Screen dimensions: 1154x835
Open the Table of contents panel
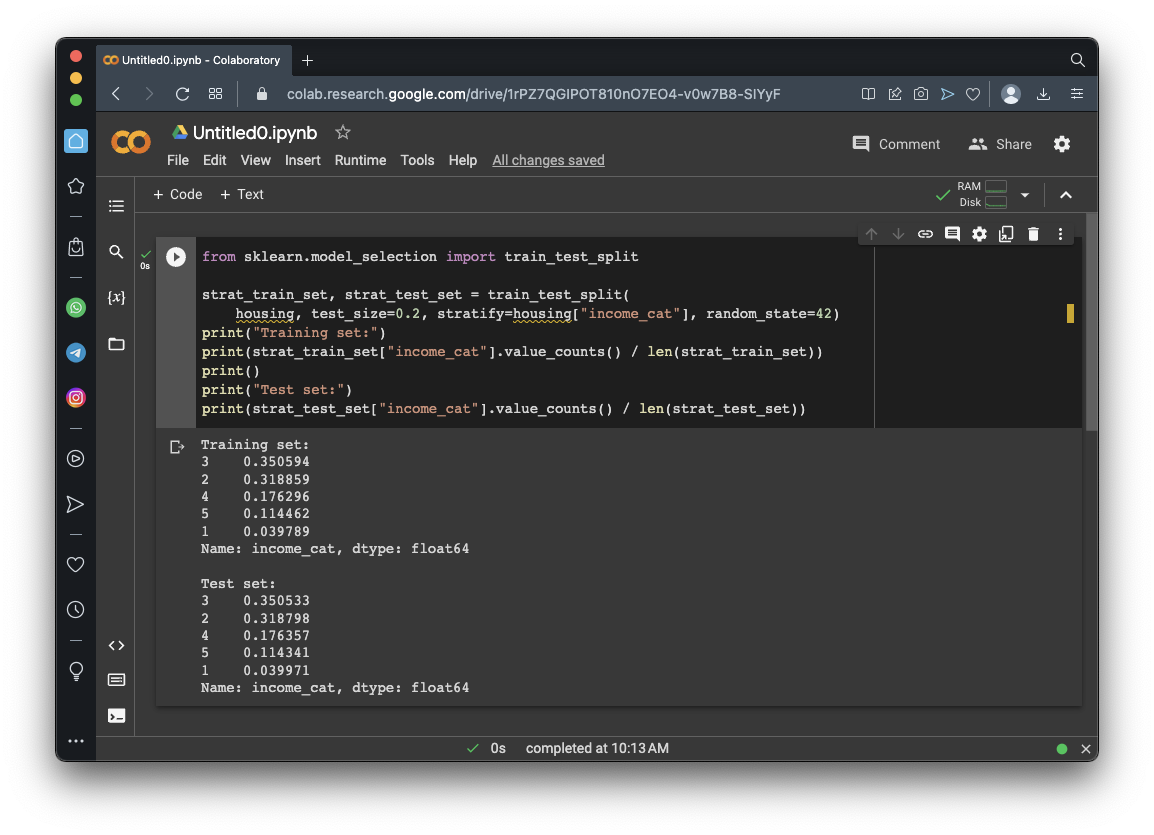[x=117, y=206]
